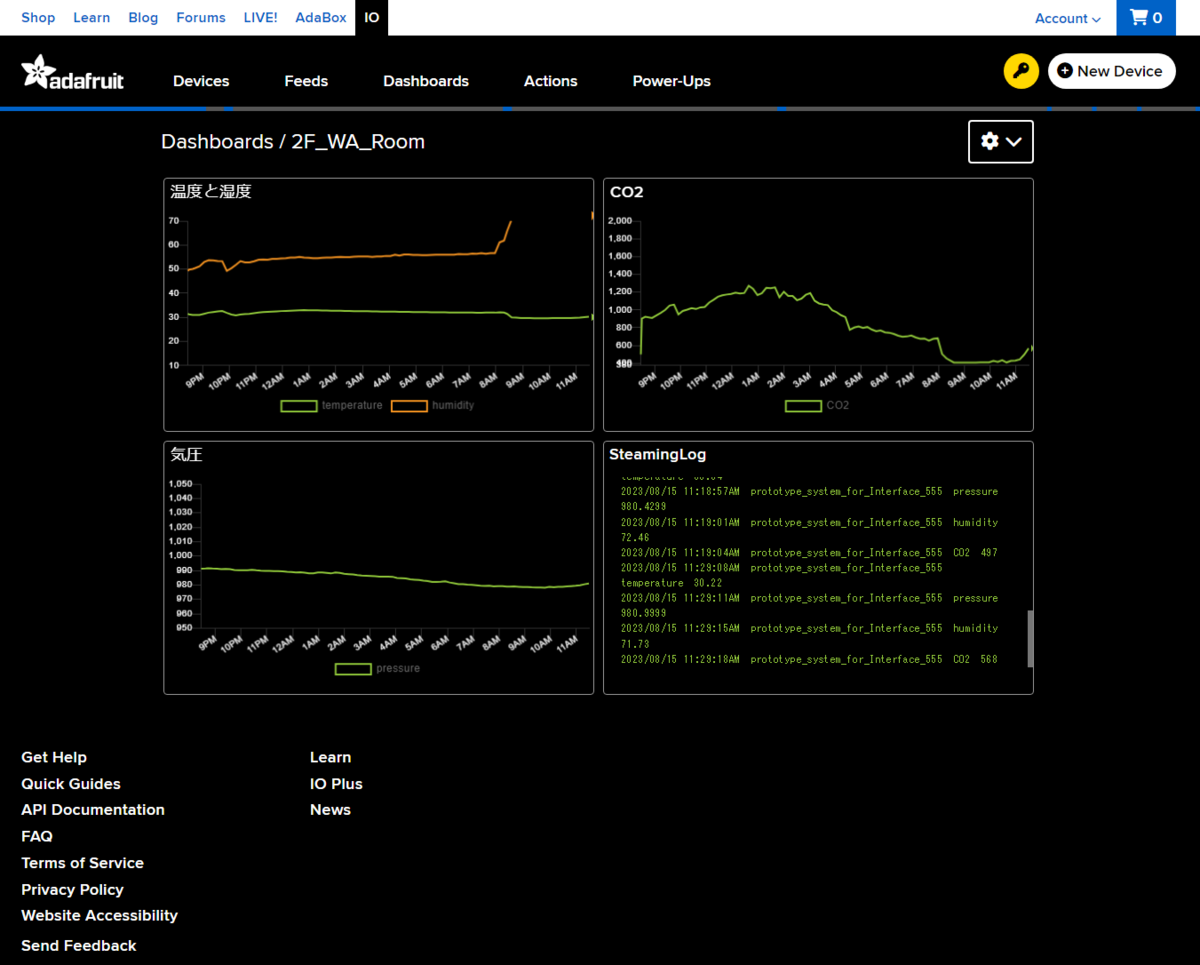Click the 温度と湿度 chart title
This screenshot has height=965, width=1200.
pyautogui.click(x=211, y=191)
